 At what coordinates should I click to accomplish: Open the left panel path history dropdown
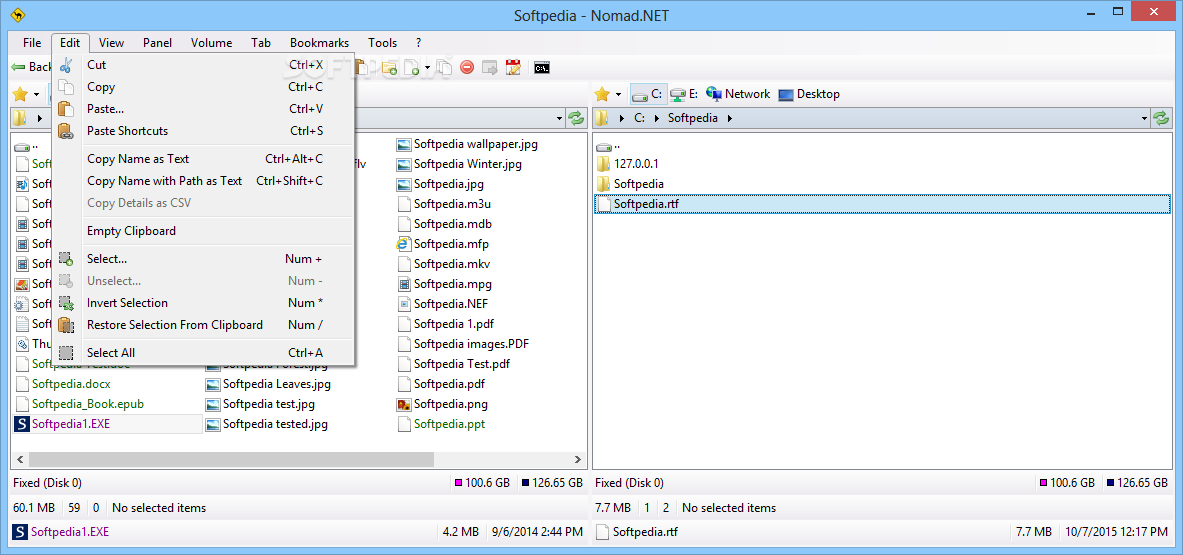[559, 118]
